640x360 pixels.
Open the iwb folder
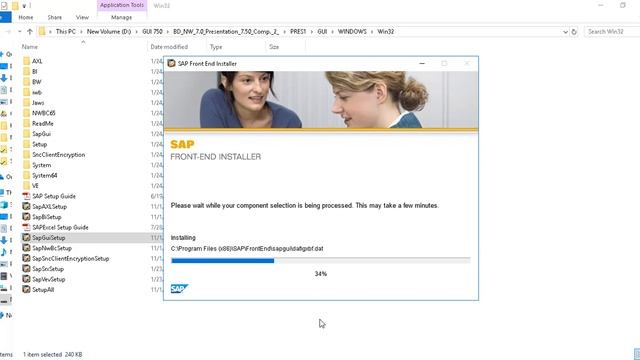coord(36,92)
